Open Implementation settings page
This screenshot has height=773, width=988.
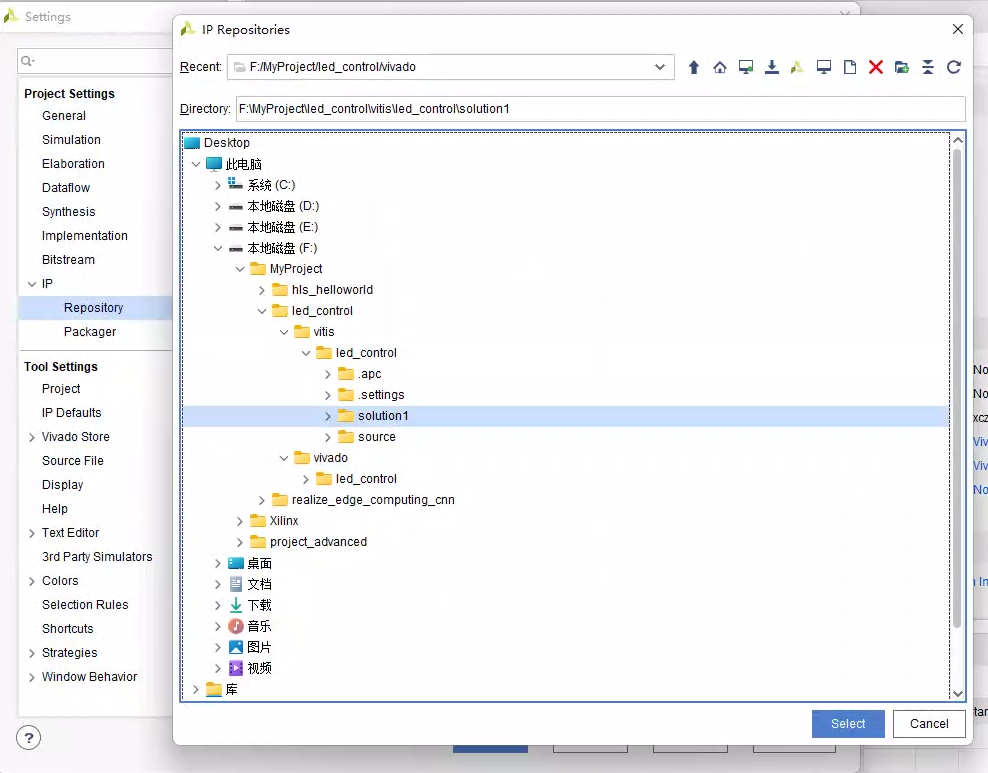click(84, 236)
